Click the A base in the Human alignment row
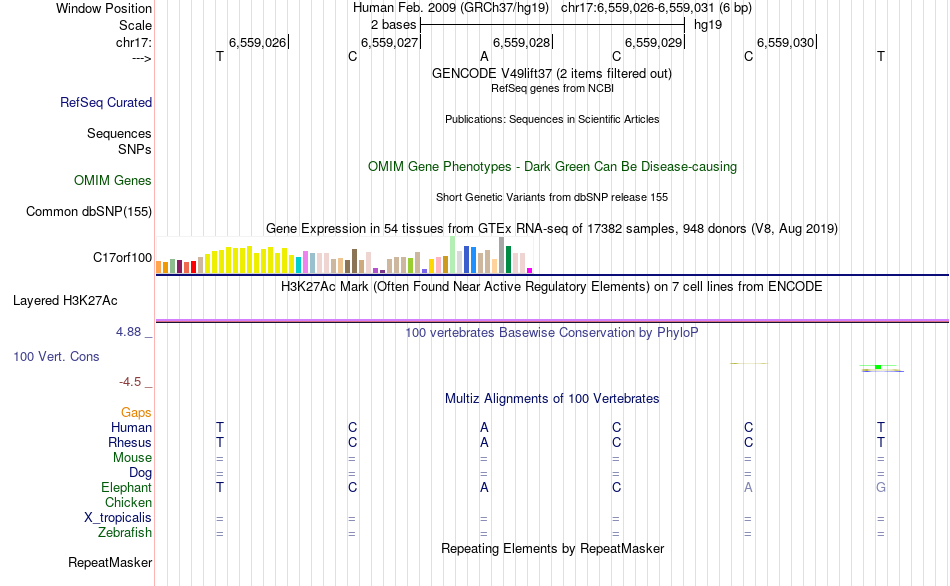Viewport: 950px width, 586px height. [484, 428]
